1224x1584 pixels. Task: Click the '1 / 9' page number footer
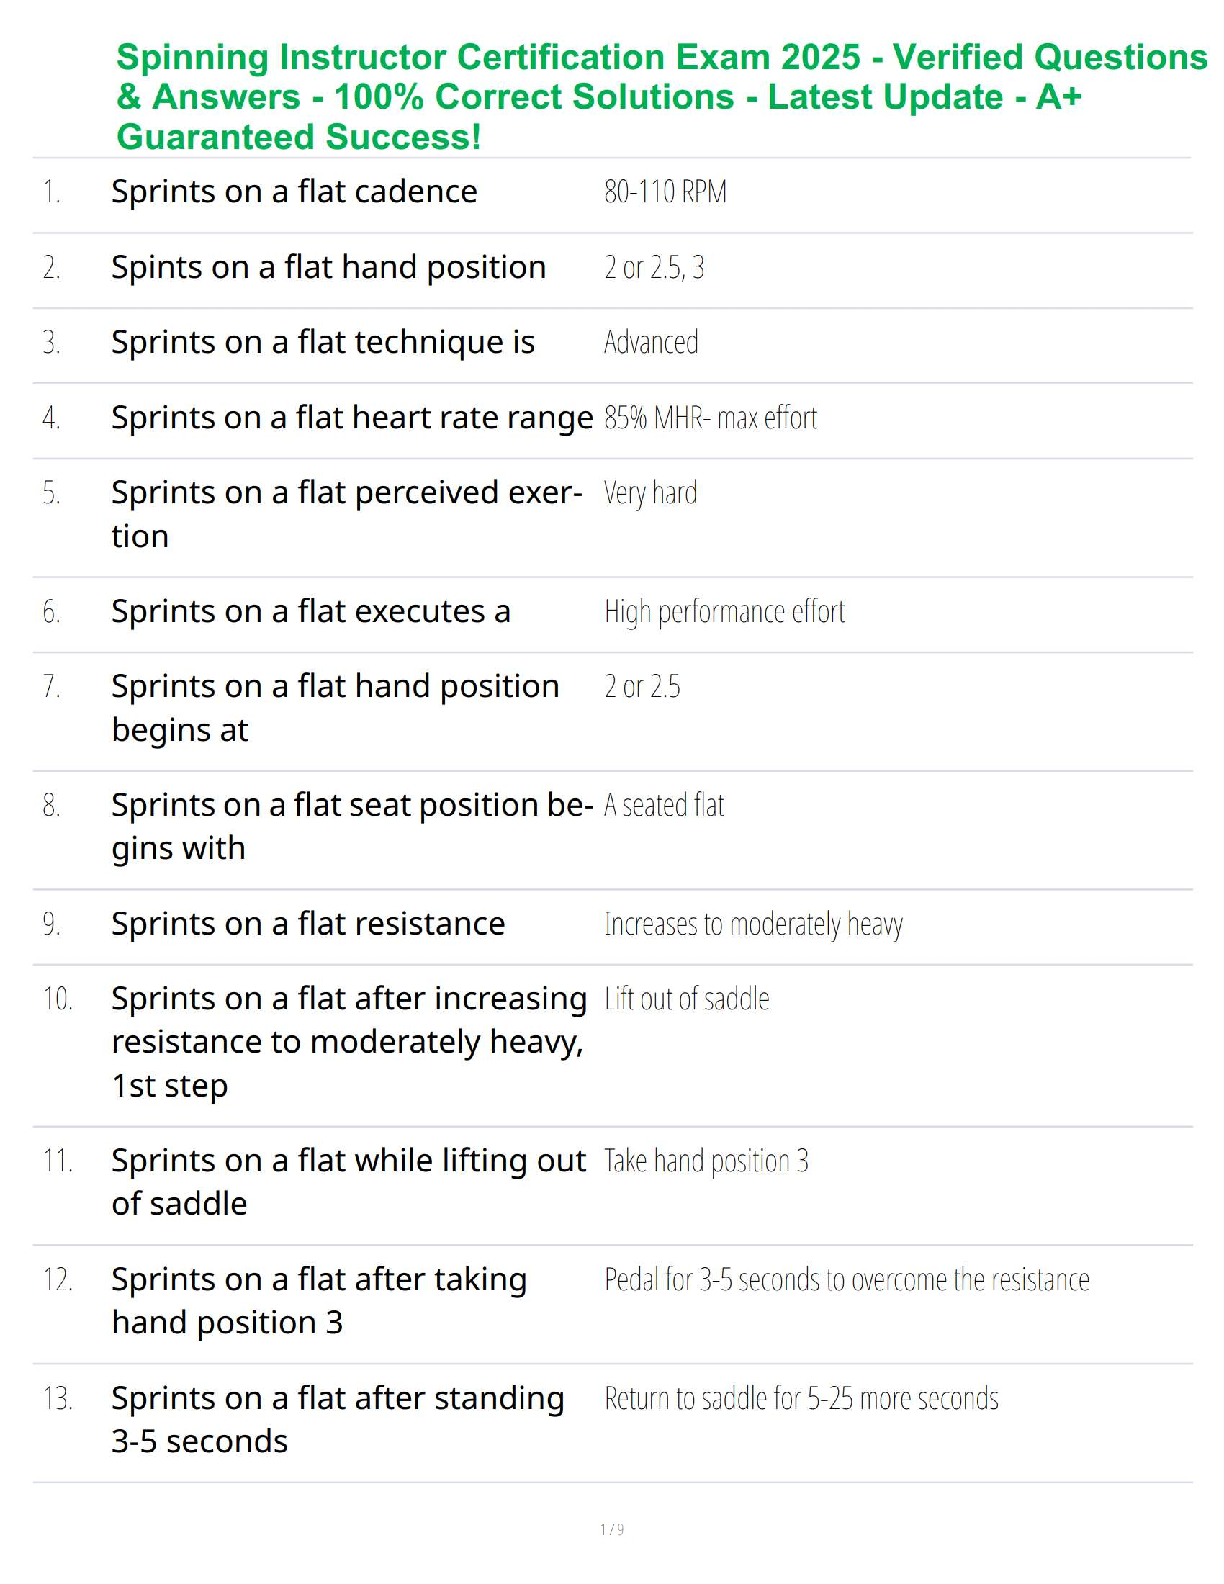pyautogui.click(x=612, y=1529)
